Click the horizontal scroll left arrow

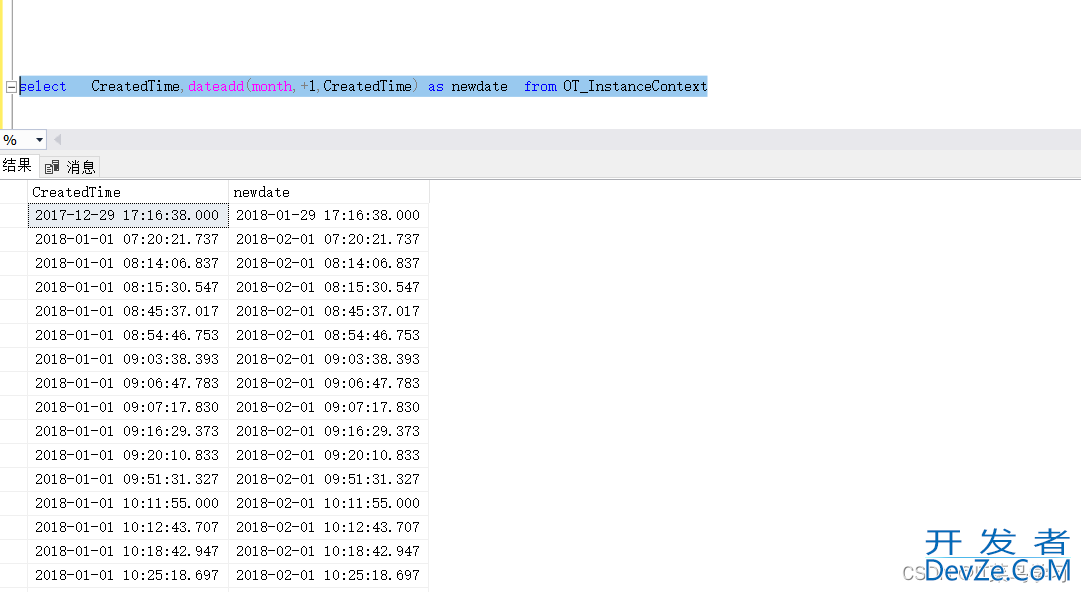click(x=58, y=140)
